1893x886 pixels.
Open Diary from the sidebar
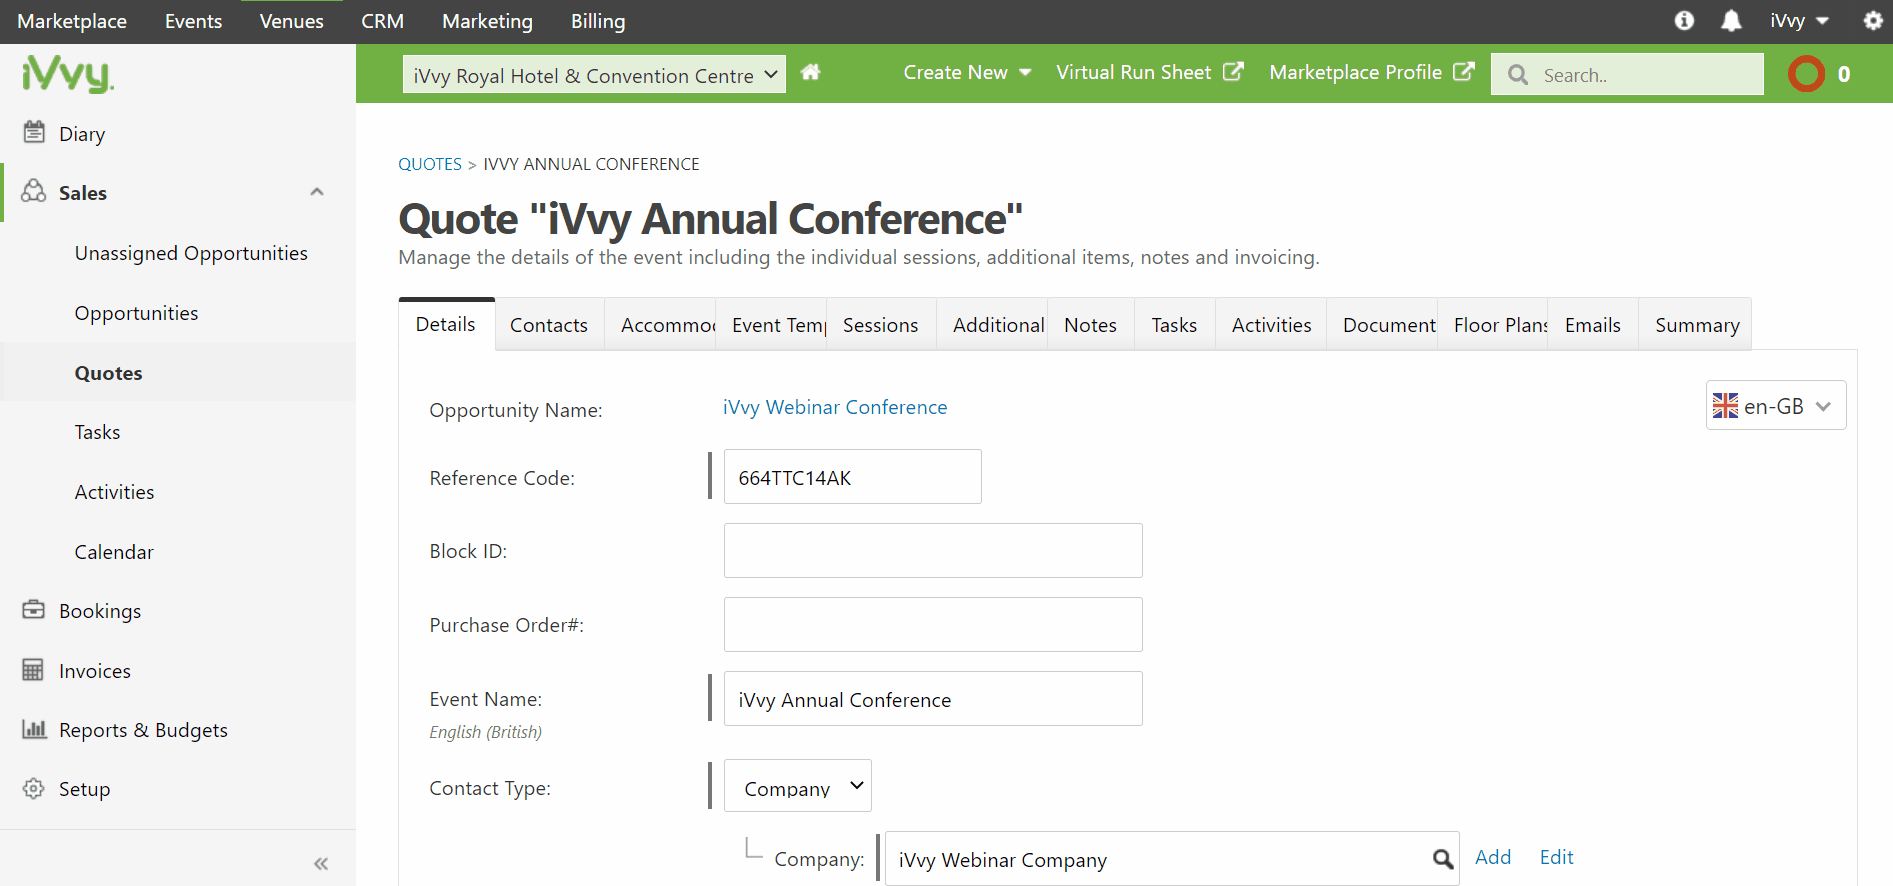[82, 134]
